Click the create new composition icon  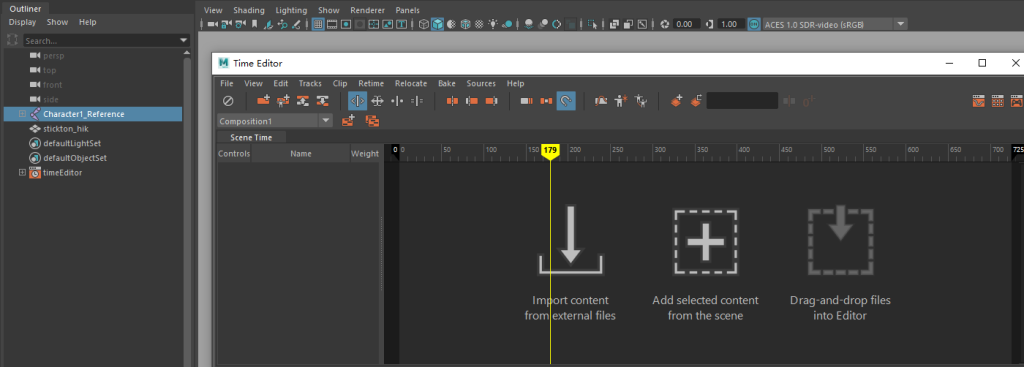click(348, 121)
